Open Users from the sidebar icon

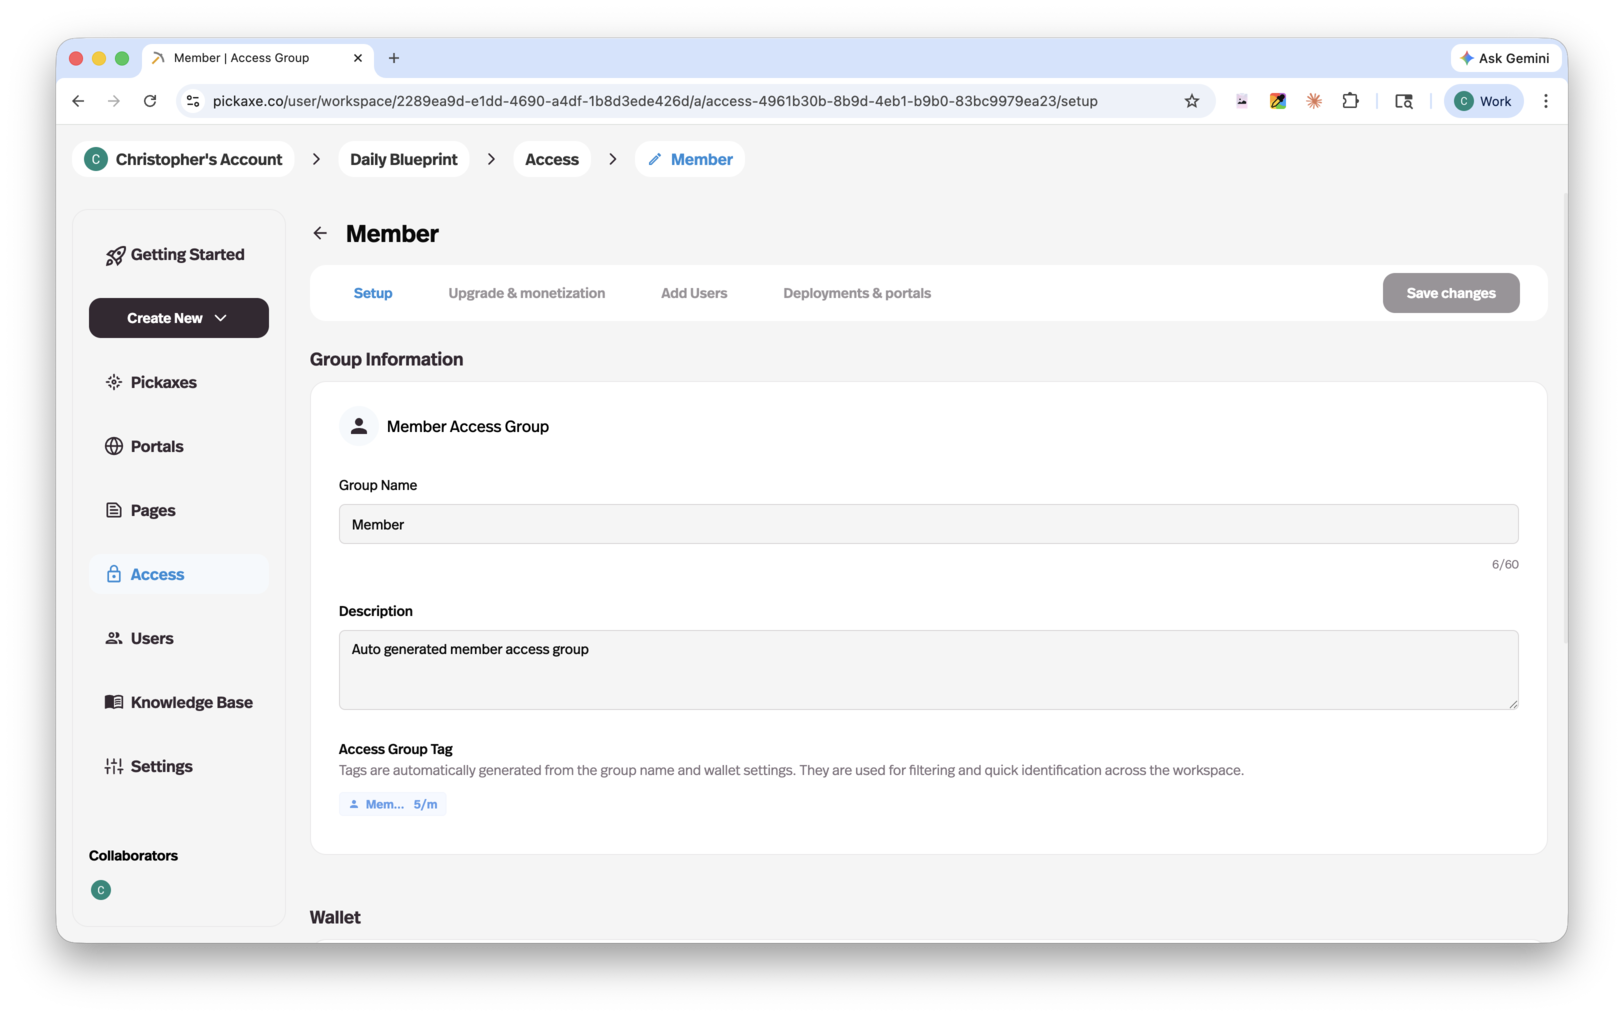(113, 638)
